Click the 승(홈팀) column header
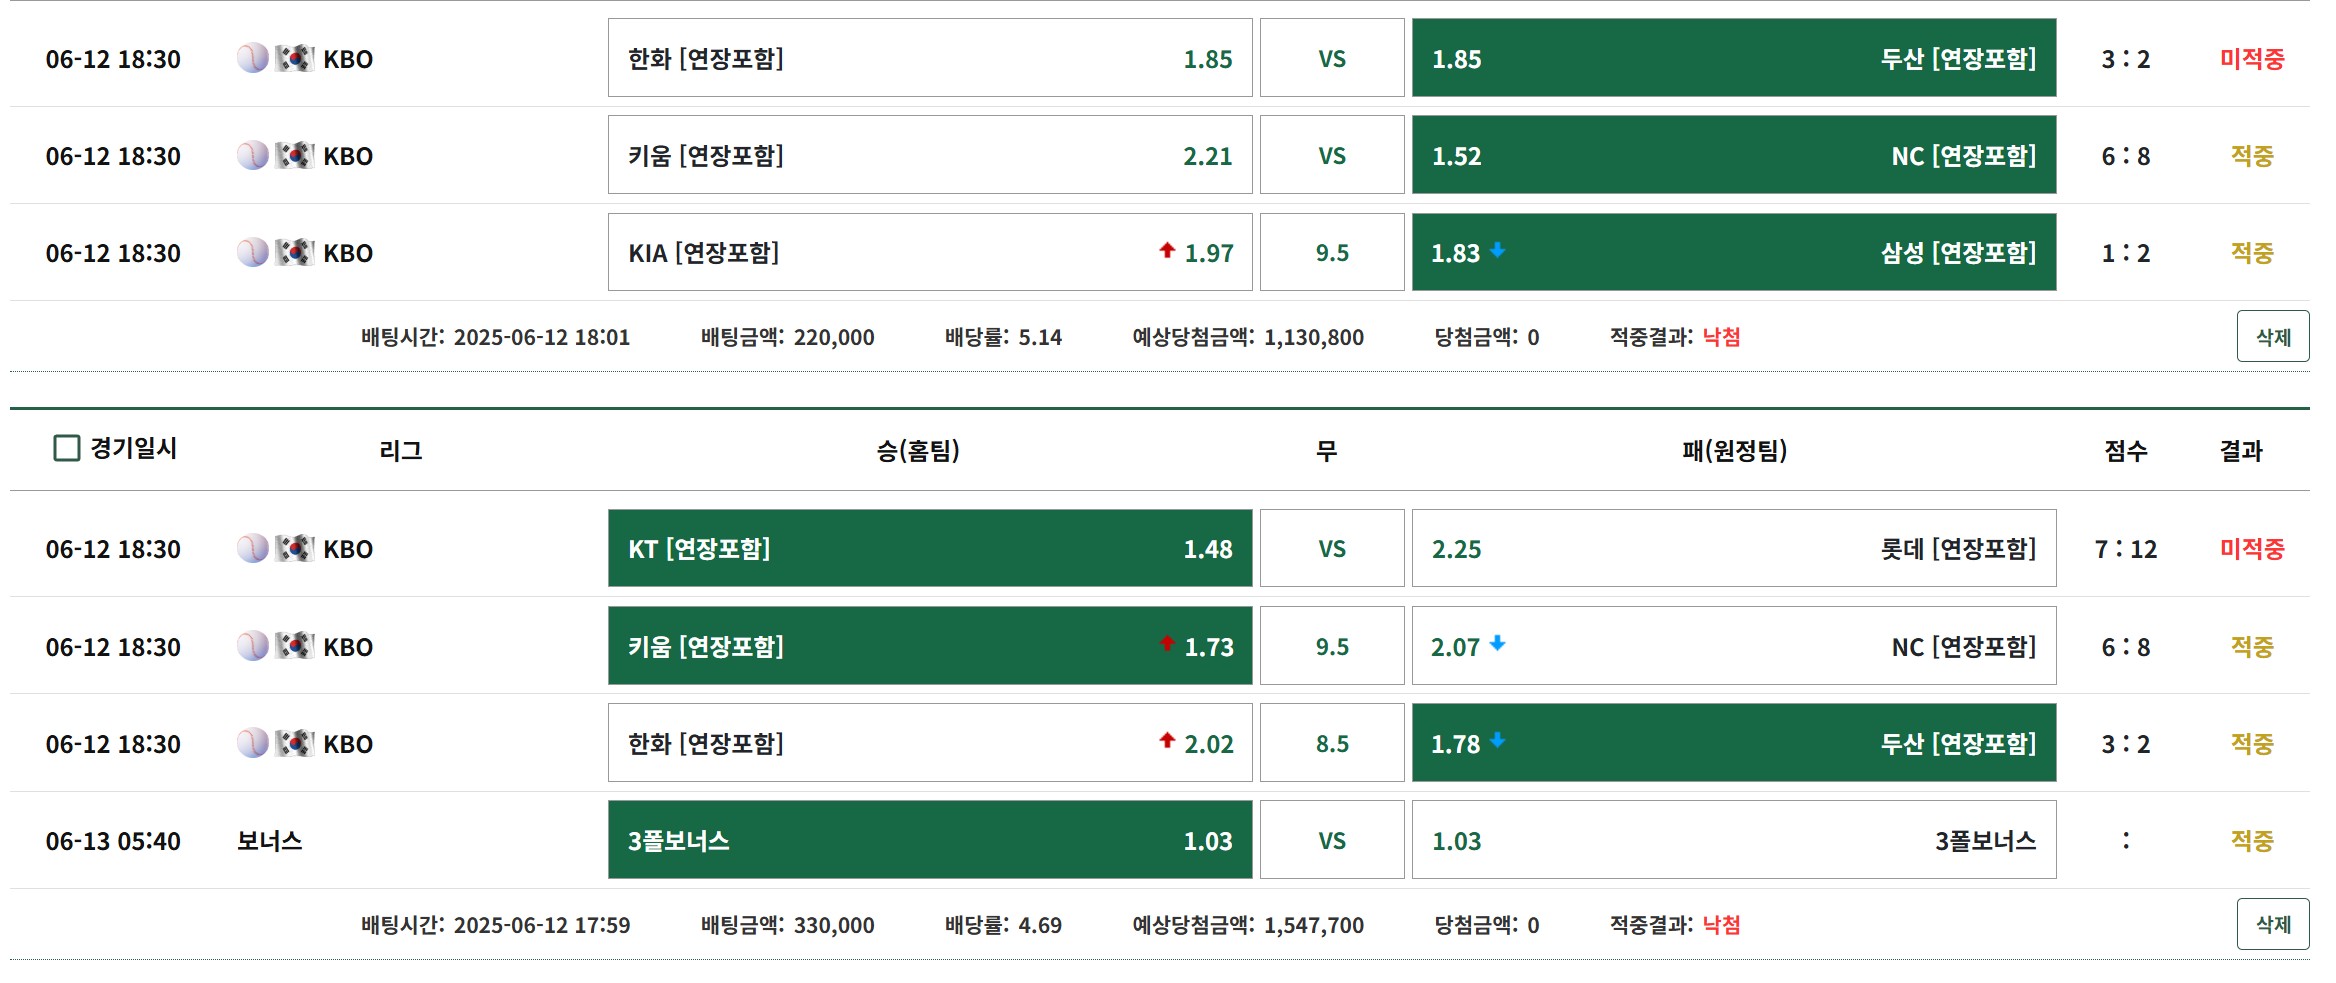The height and width of the screenshot is (983, 2336). (917, 451)
